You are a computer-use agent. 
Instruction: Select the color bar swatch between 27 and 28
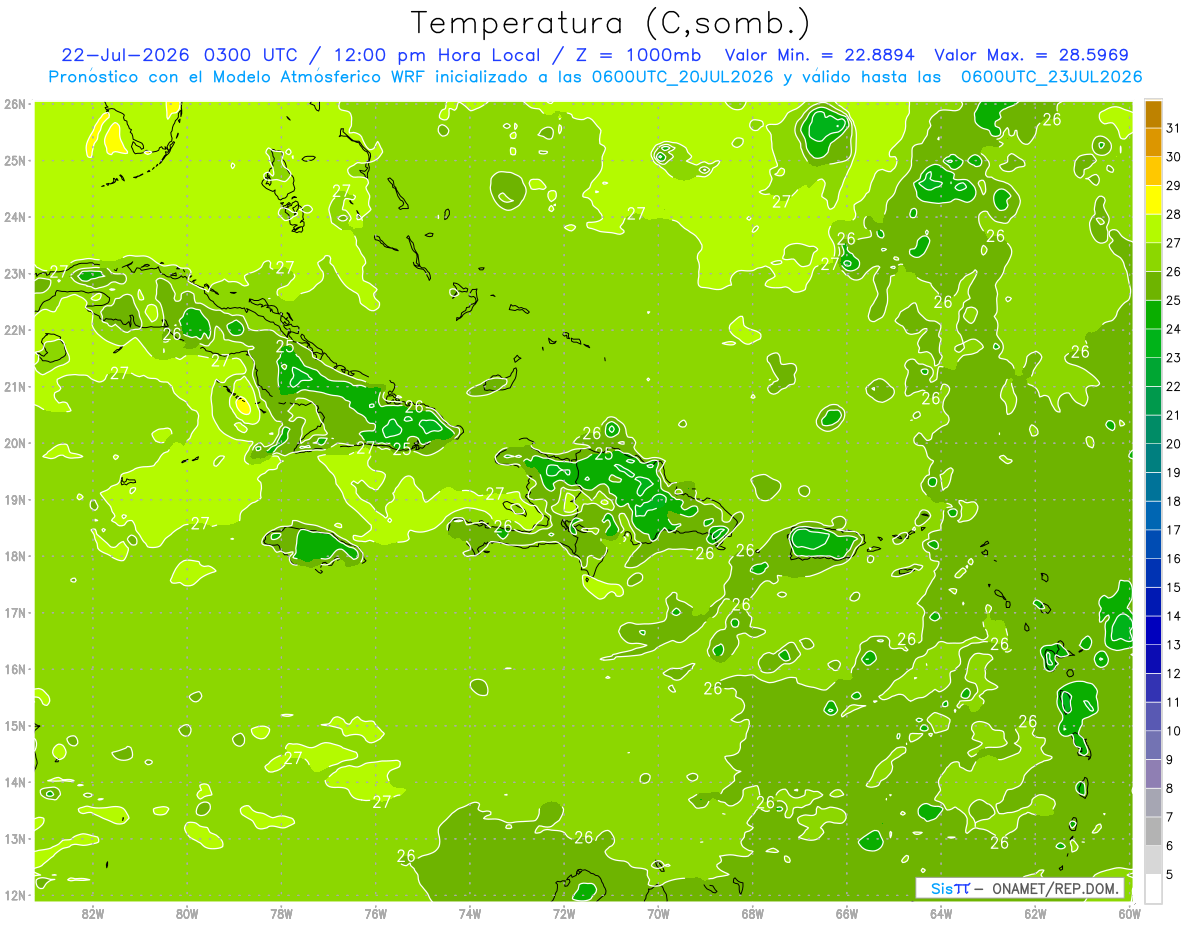pyautogui.click(x=1153, y=228)
